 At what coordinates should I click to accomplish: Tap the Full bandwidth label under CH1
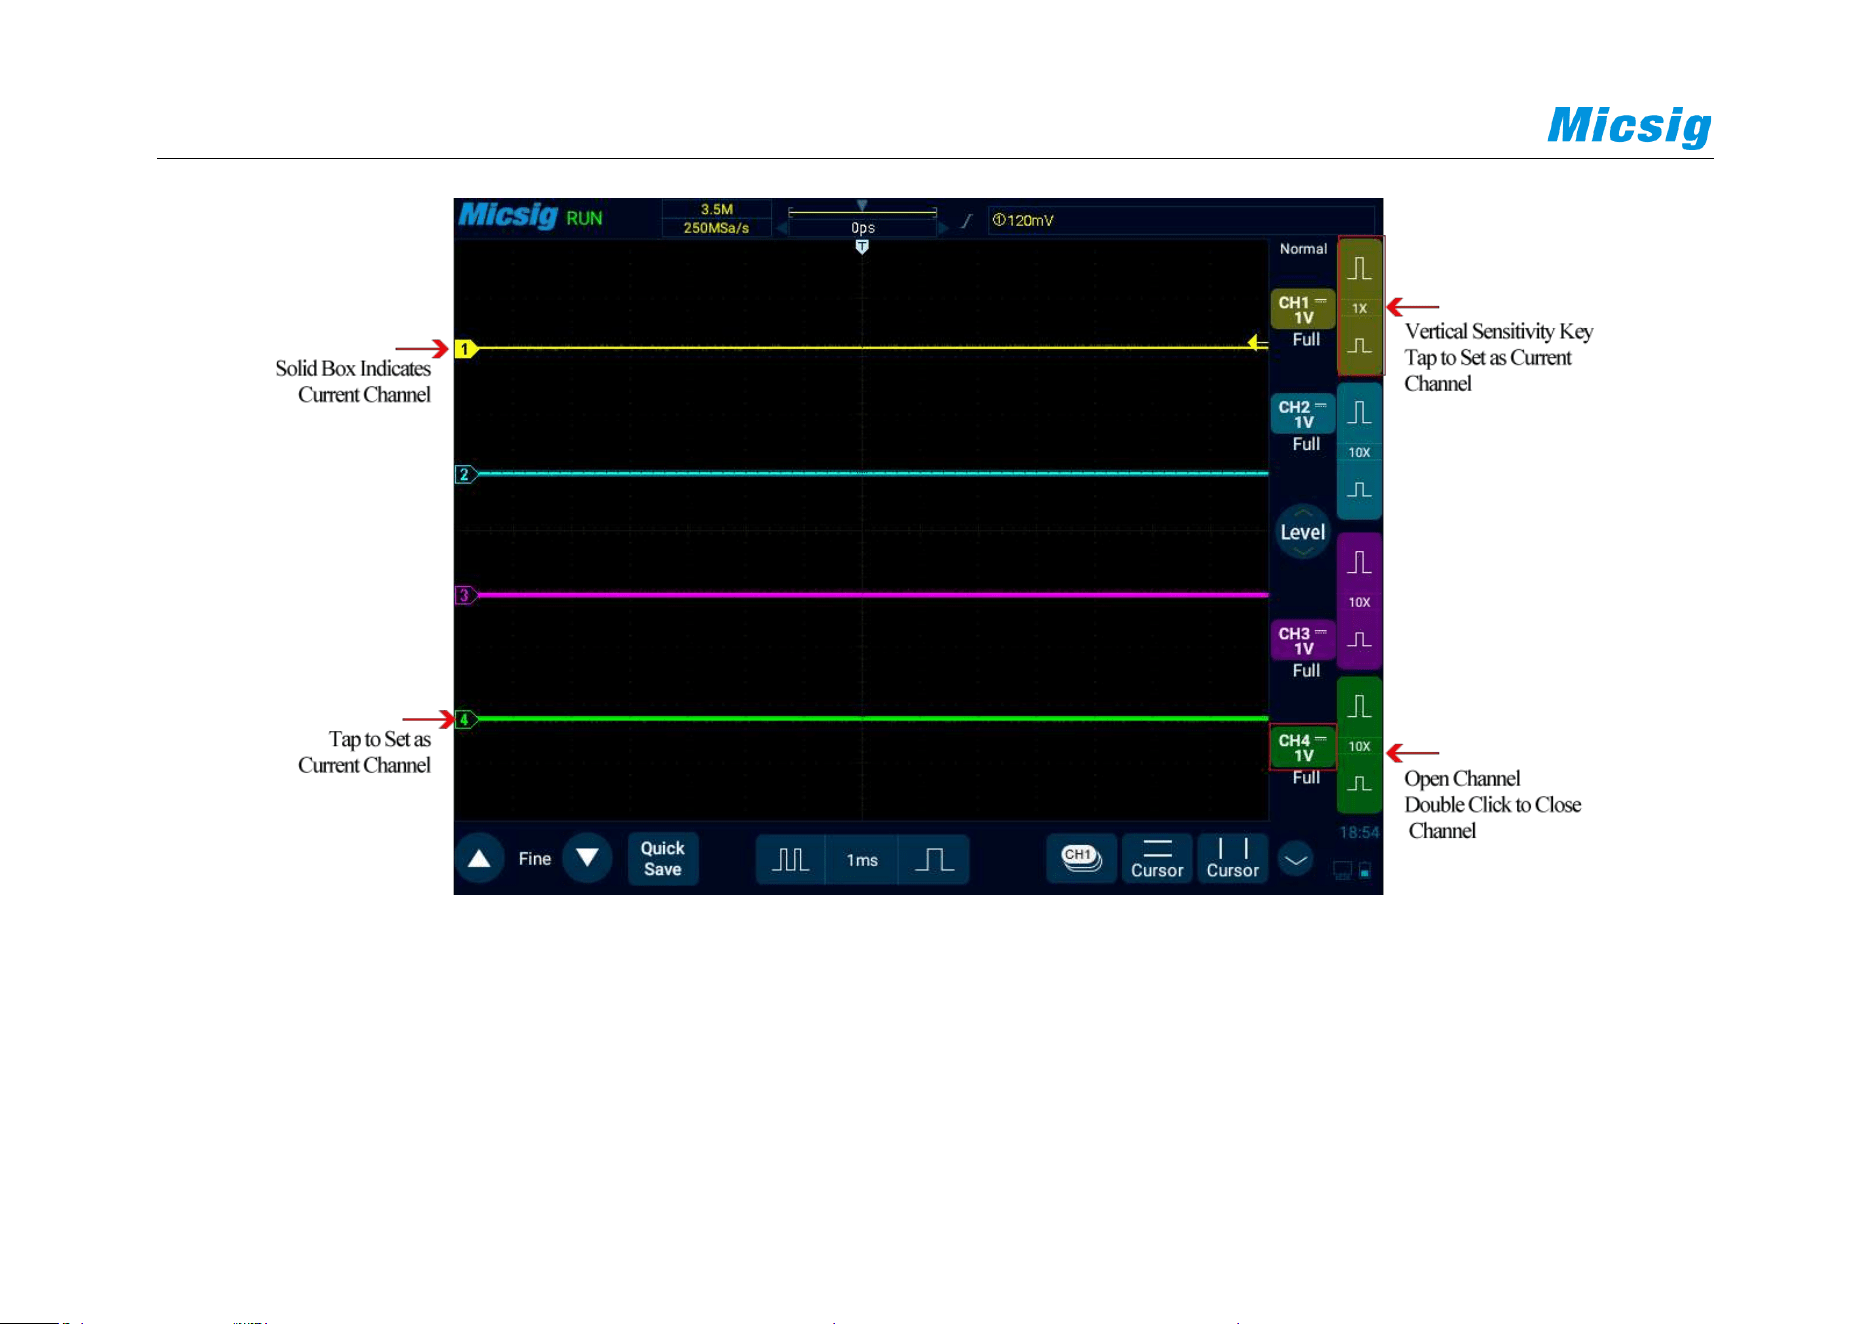click(1306, 340)
